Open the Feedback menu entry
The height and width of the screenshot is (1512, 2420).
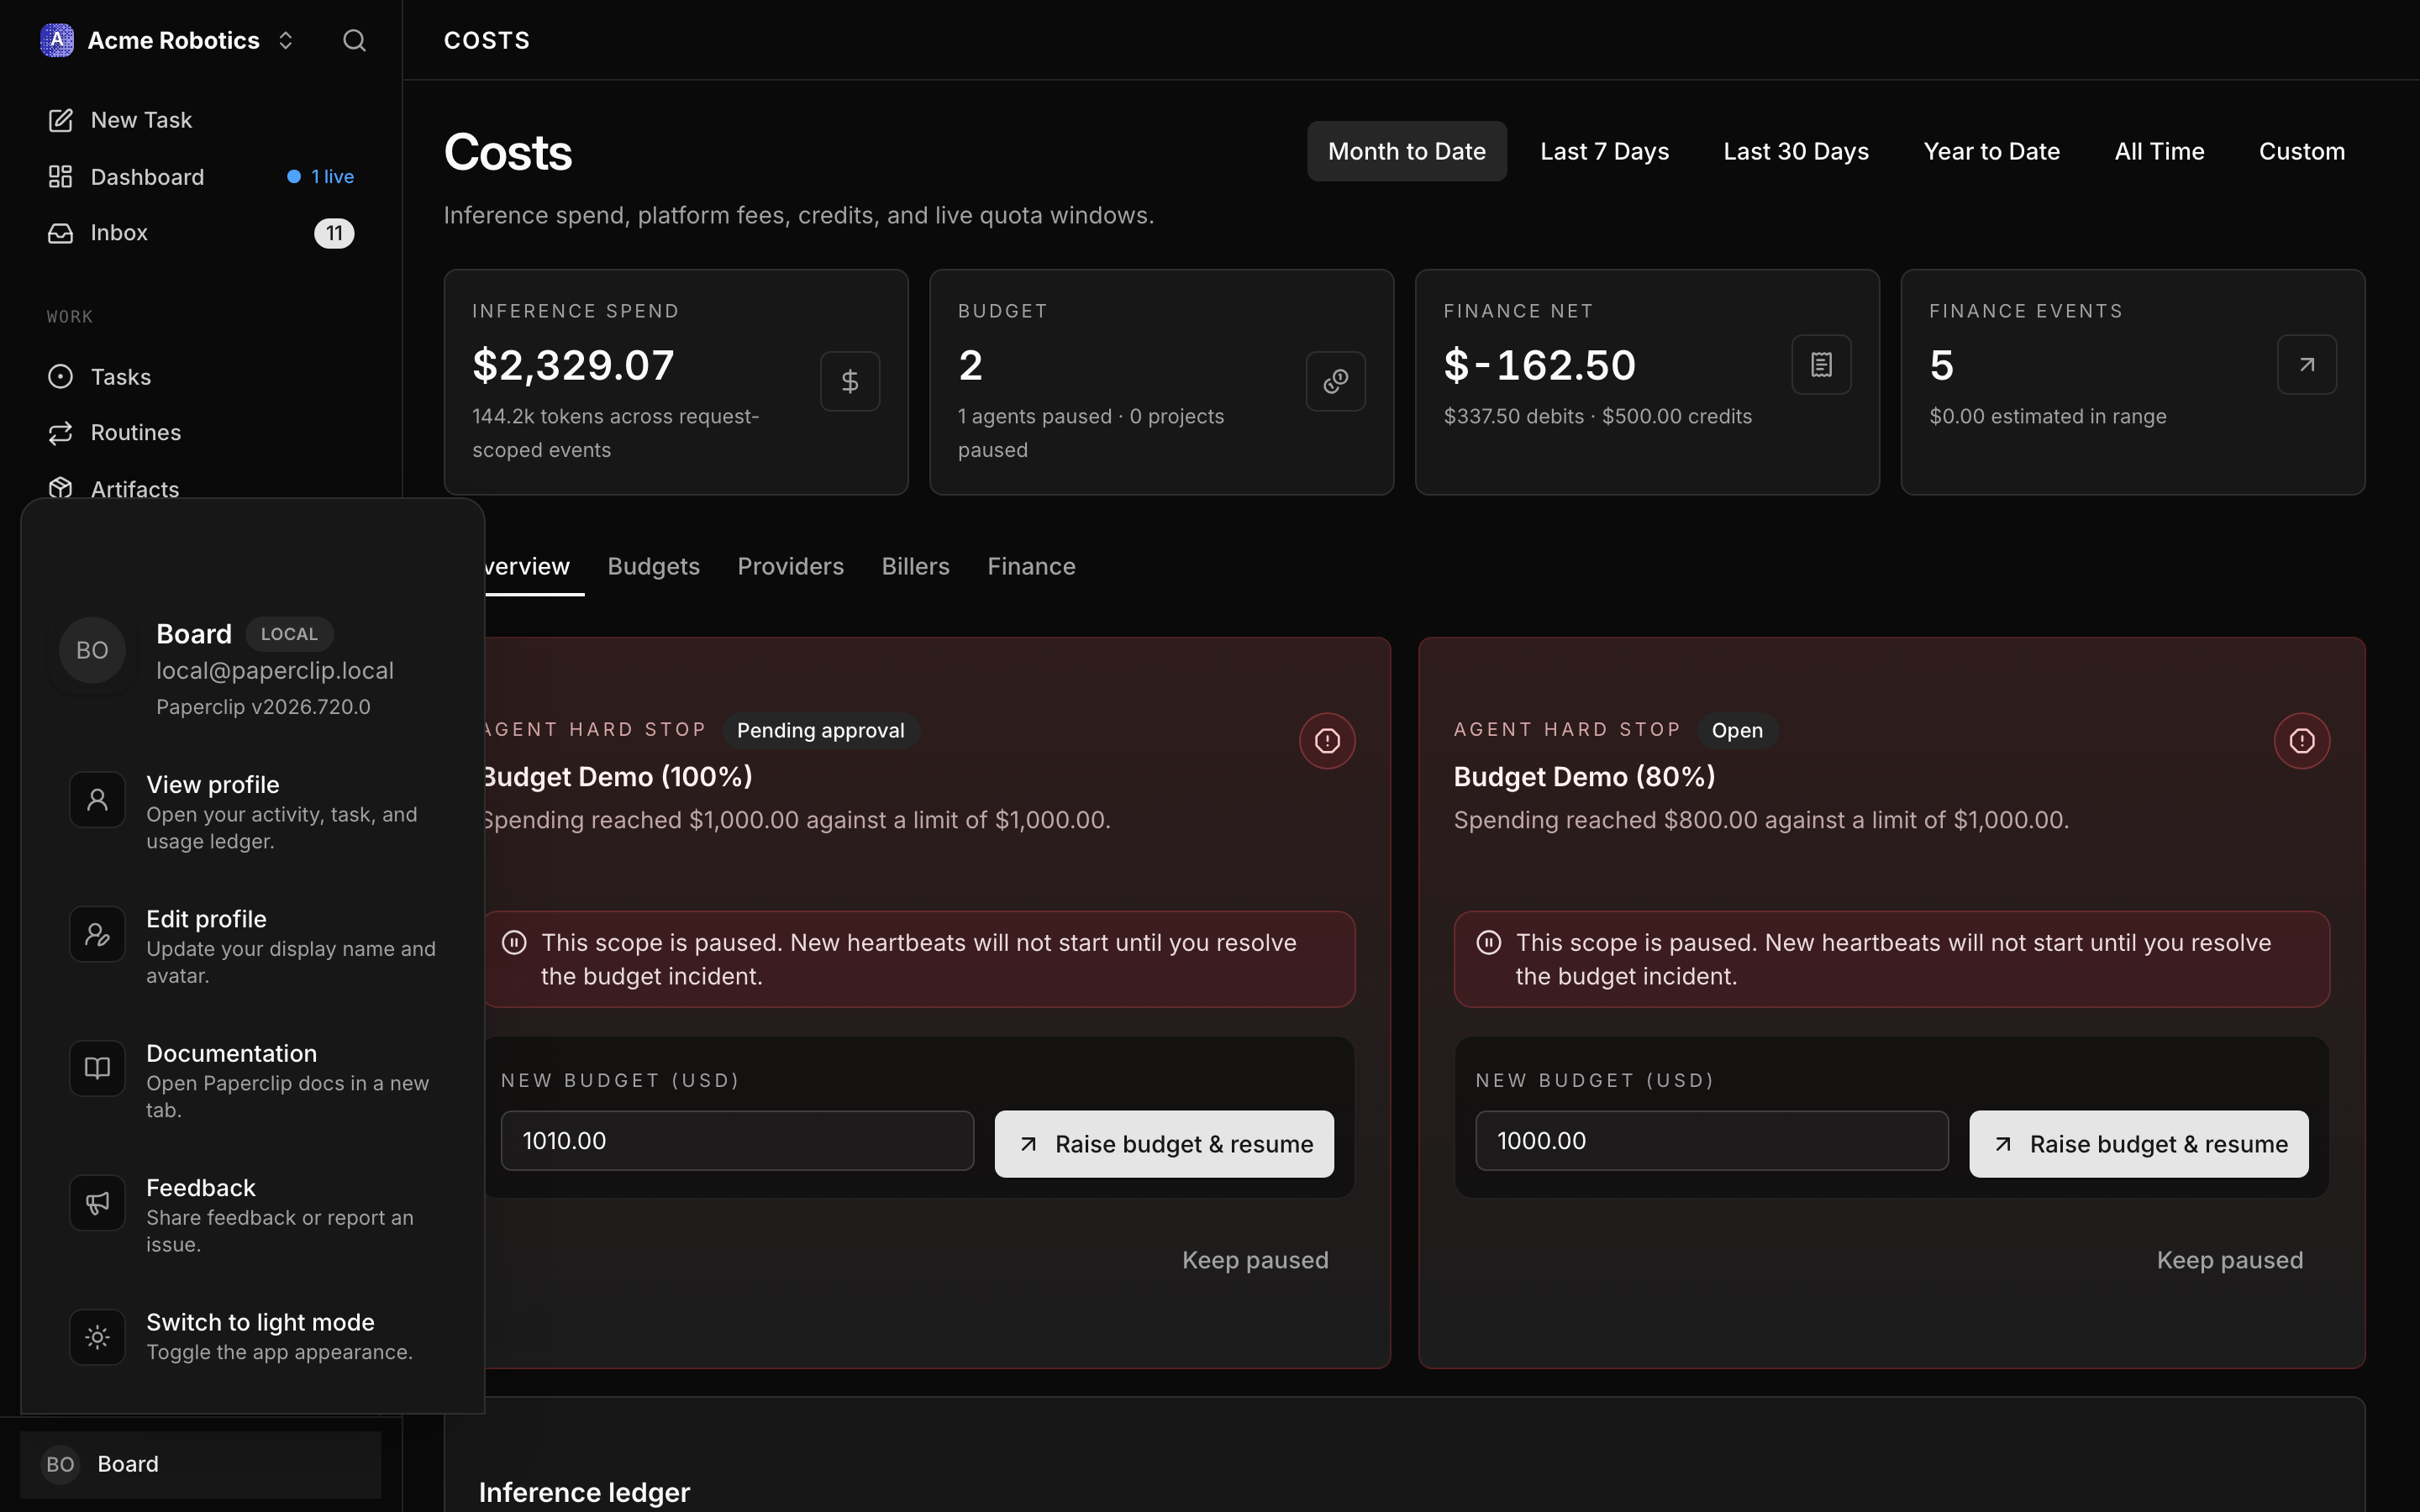254,1215
